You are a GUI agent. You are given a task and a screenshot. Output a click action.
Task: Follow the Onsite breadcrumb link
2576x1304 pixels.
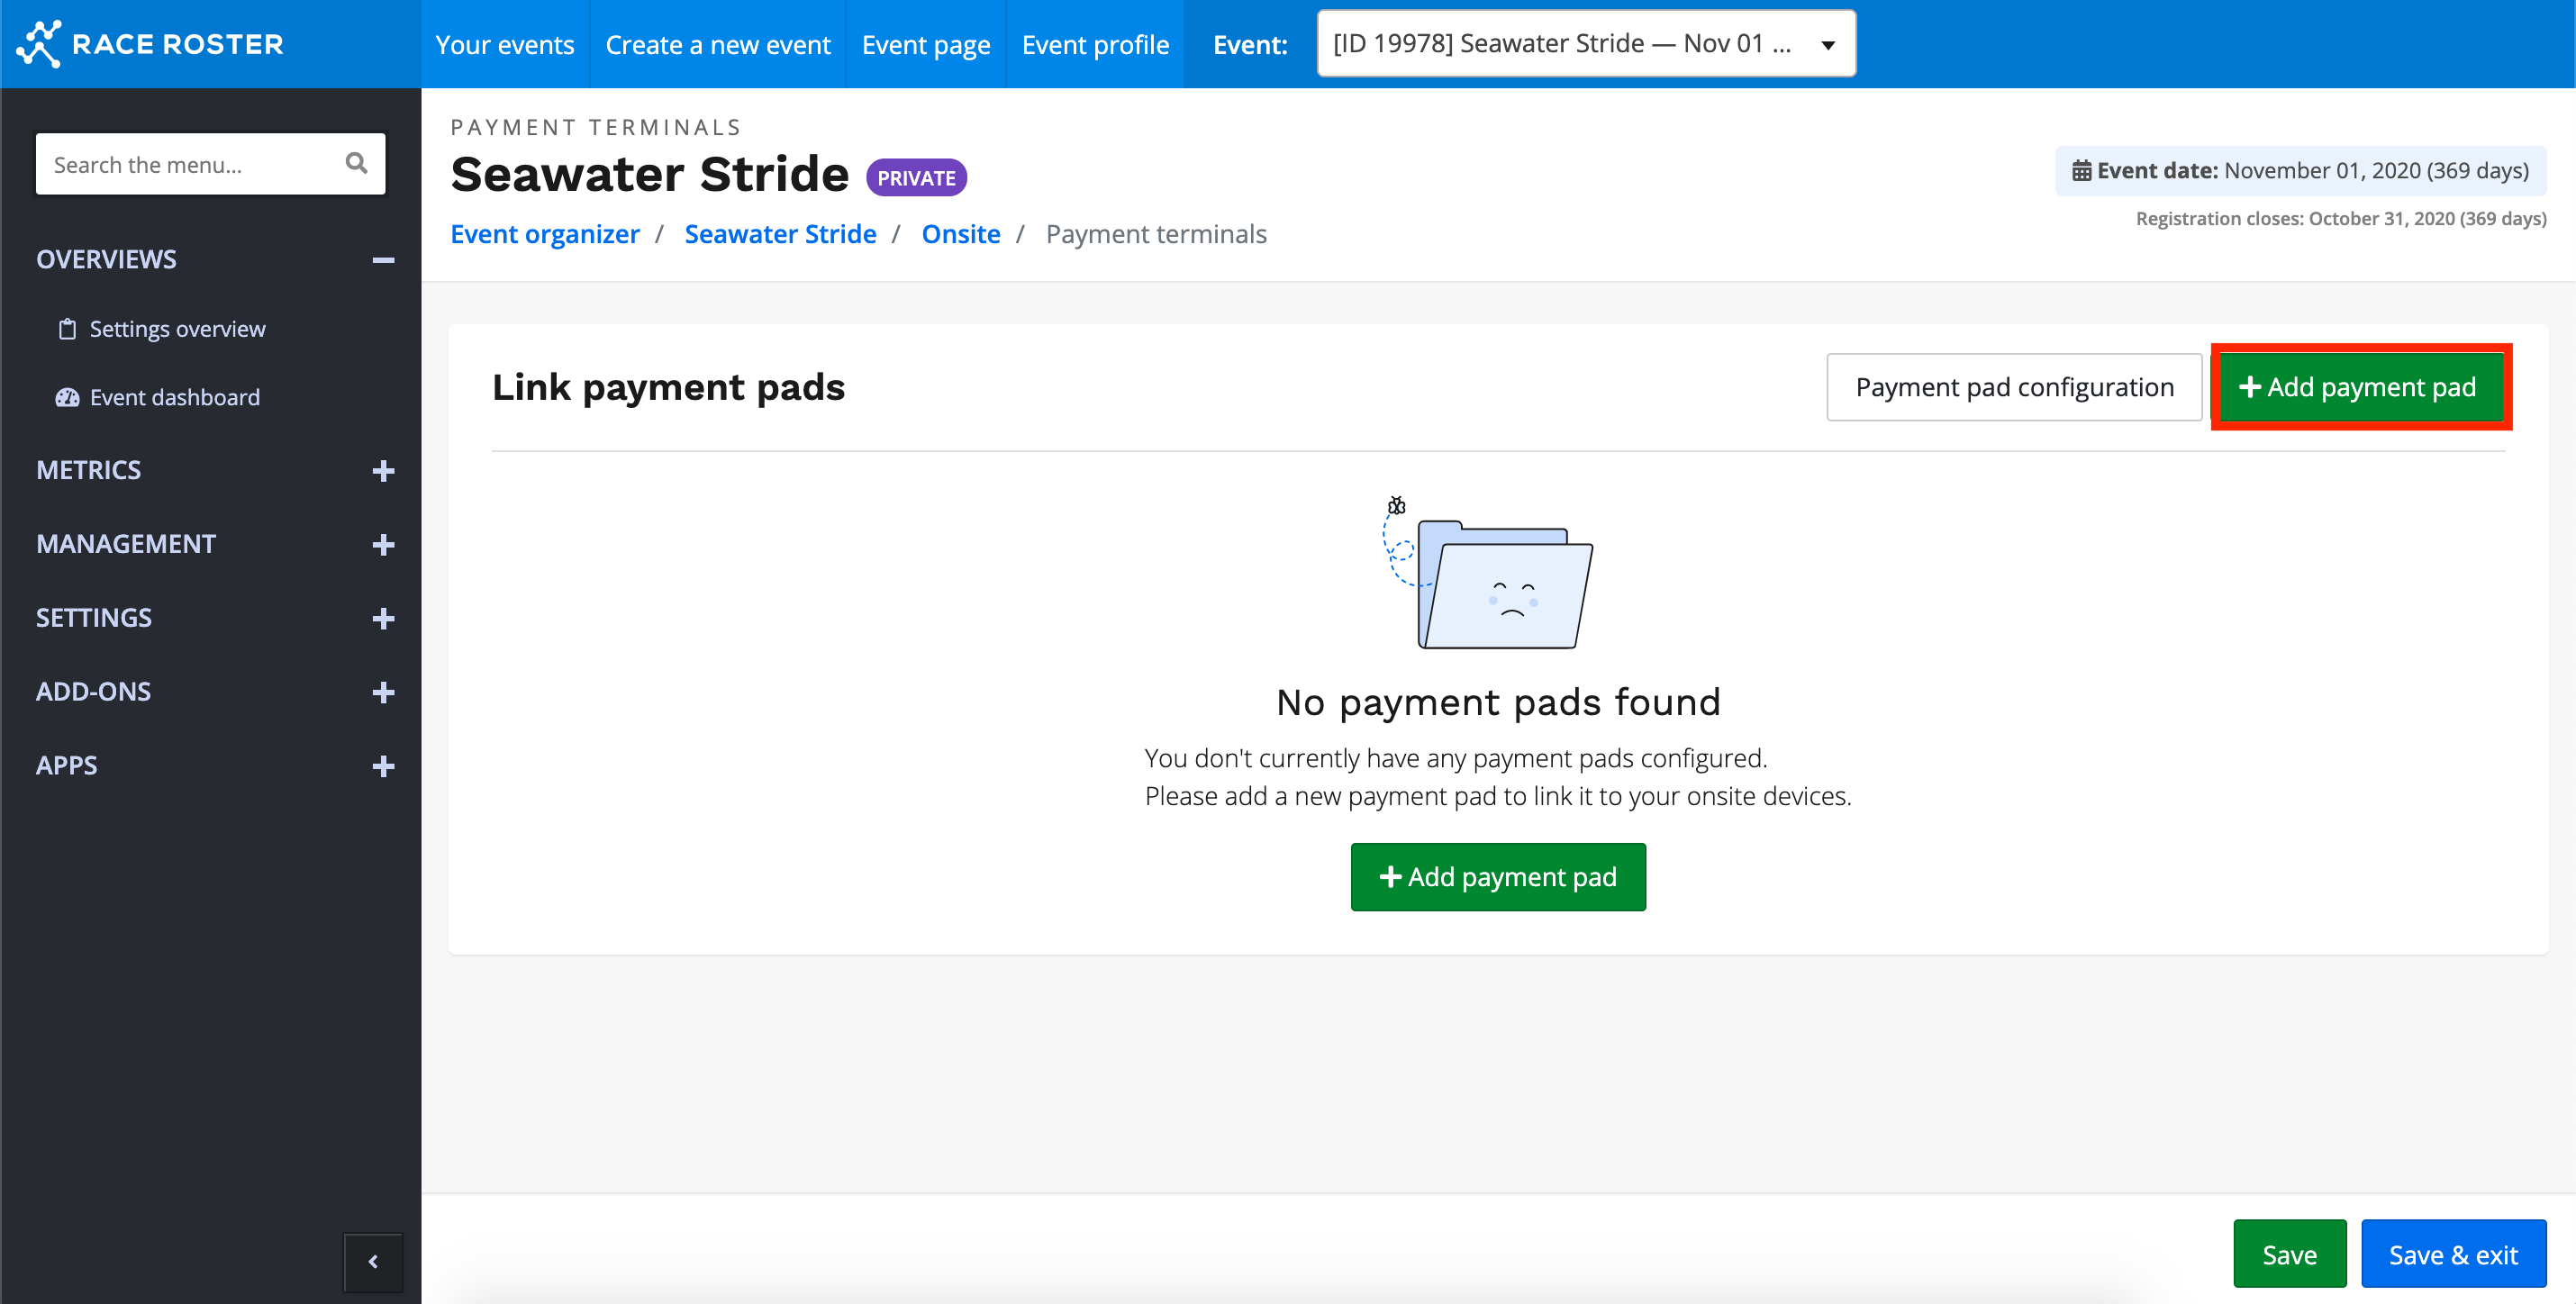coord(960,234)
